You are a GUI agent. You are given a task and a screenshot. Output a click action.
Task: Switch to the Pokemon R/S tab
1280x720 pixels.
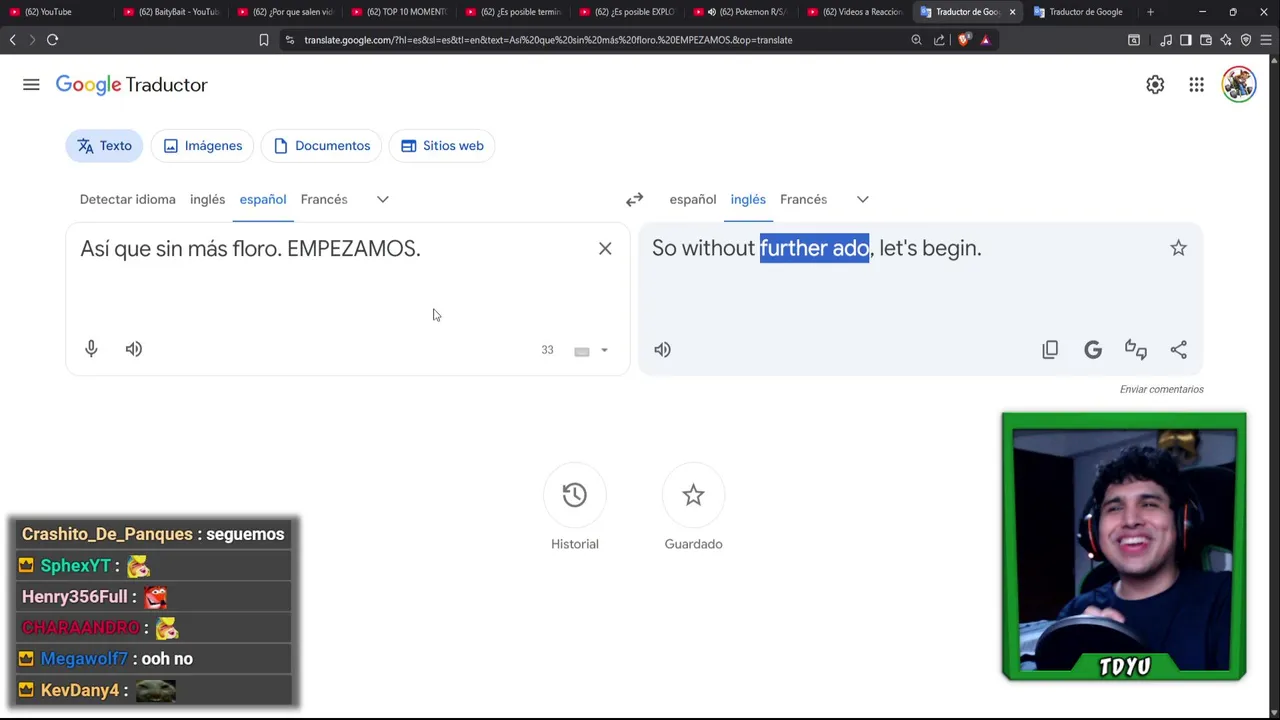[x=740, y=12]
